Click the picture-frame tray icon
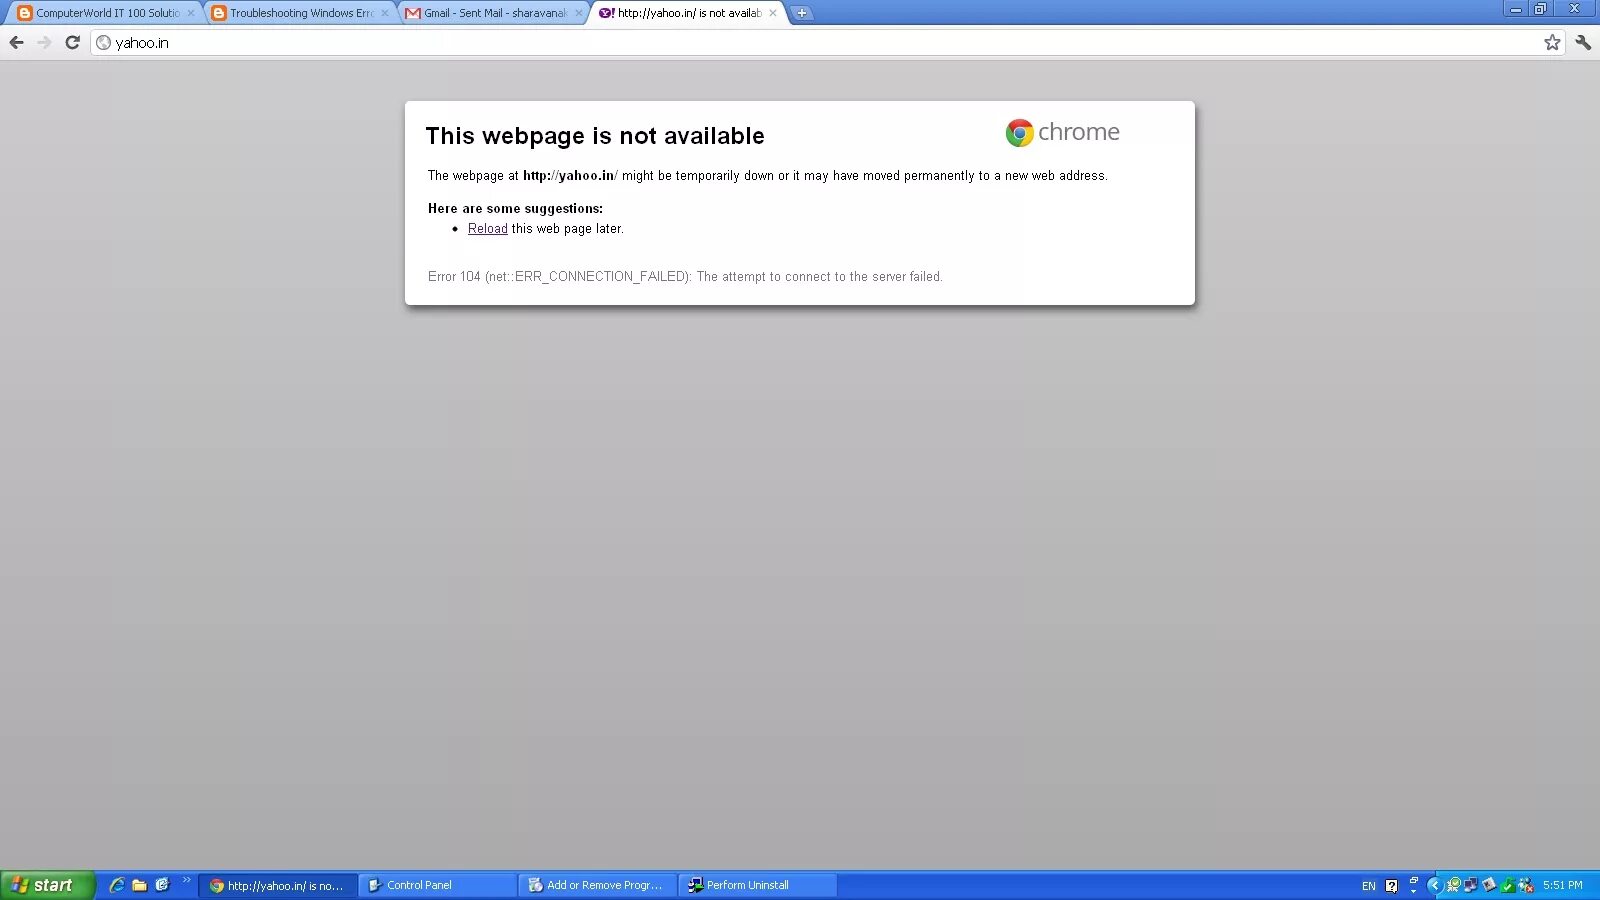The height and width of the screenshot is (900, 1600). tap(1489, 885)
